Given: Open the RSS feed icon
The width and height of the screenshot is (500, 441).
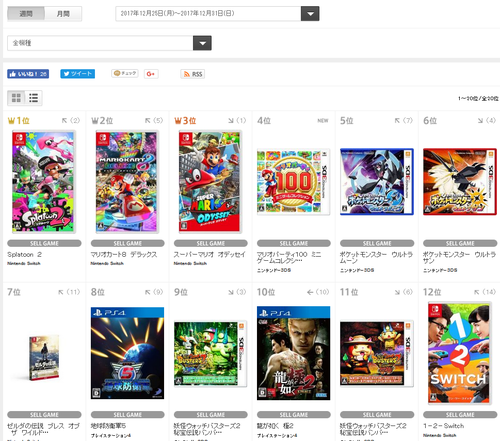Looking at the screenshot, I should (x=193, y=74).
